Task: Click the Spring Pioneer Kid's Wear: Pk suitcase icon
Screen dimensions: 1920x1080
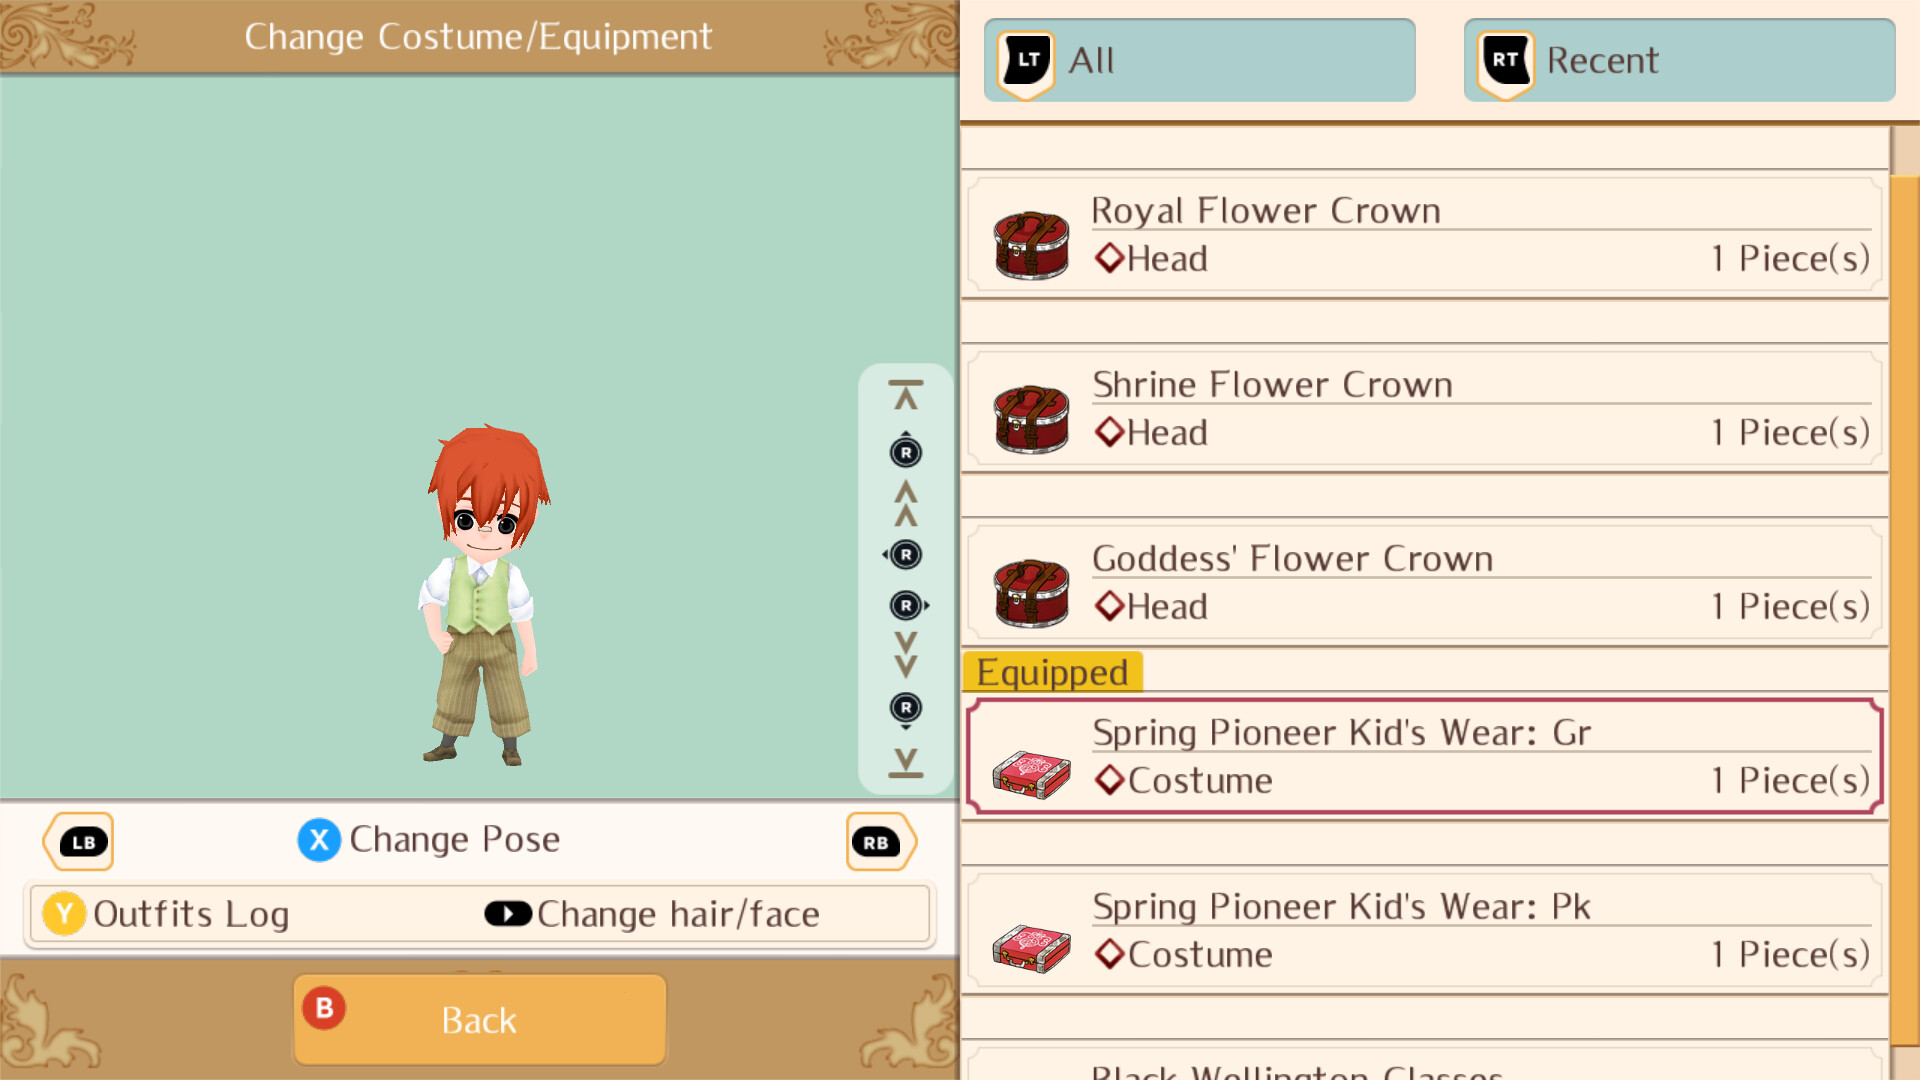Action: tap(1031, 946)
